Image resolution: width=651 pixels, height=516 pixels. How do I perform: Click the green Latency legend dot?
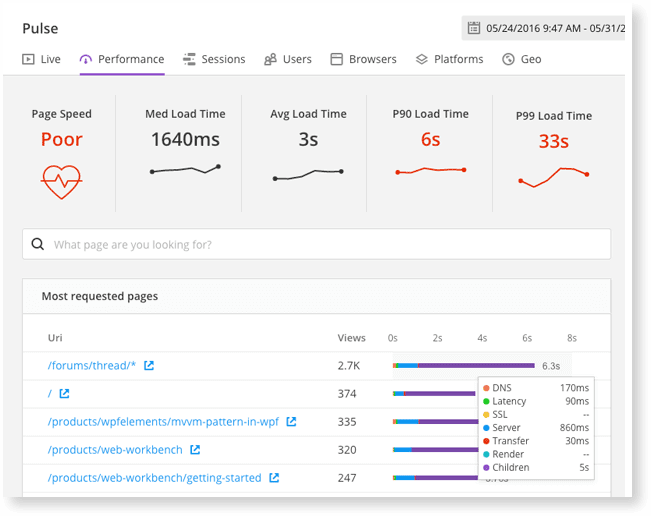tap(486, 401)
